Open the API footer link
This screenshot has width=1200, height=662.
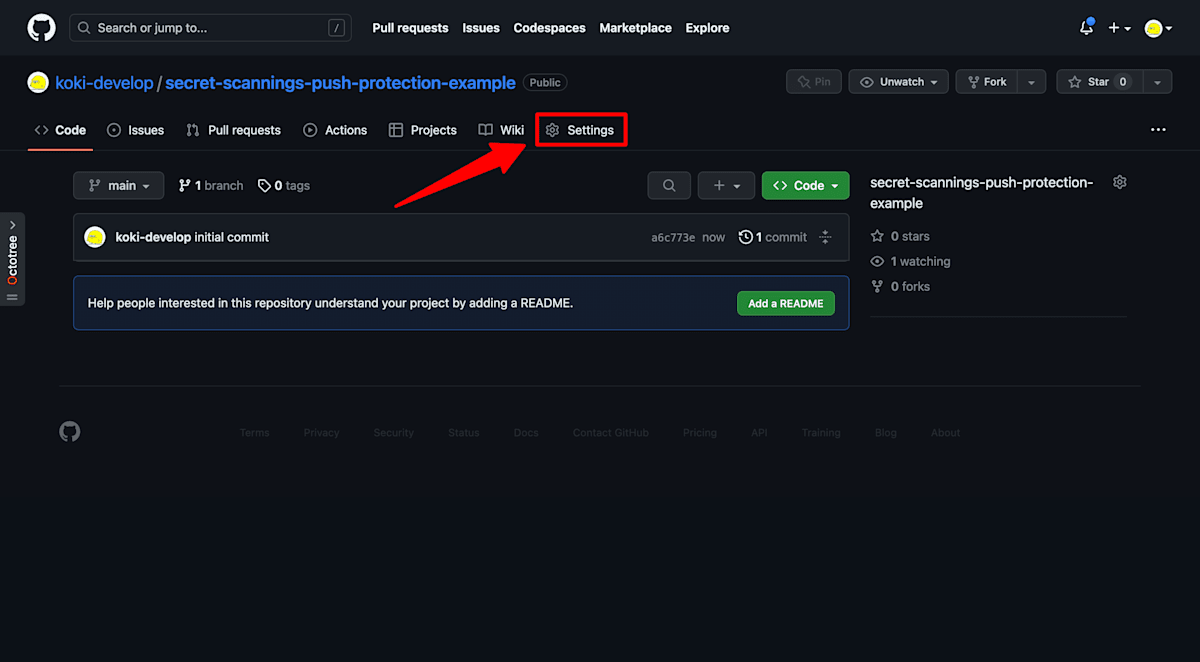click(759, 433)
